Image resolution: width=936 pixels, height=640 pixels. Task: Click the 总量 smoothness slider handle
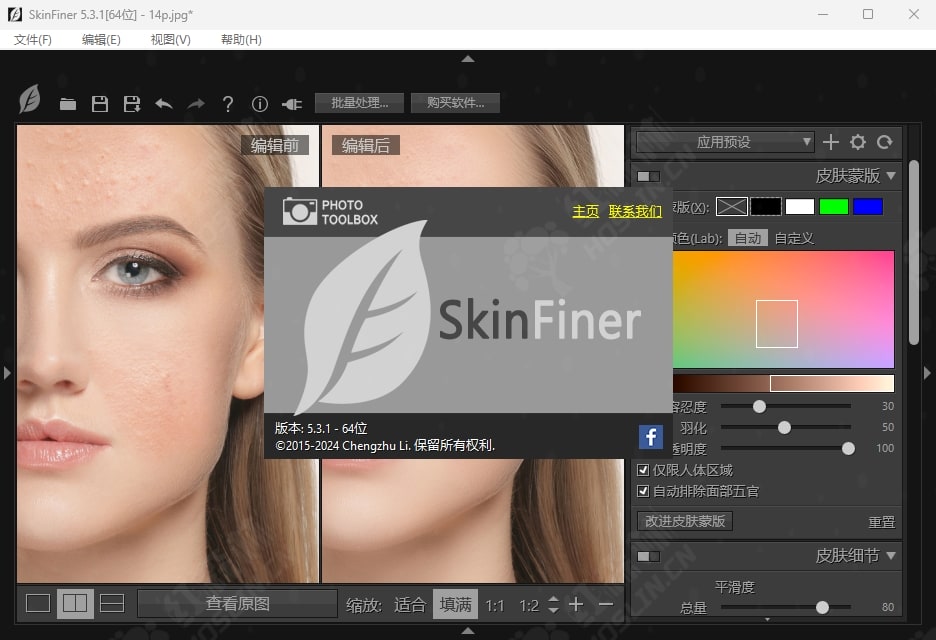[x=823, y=607]
